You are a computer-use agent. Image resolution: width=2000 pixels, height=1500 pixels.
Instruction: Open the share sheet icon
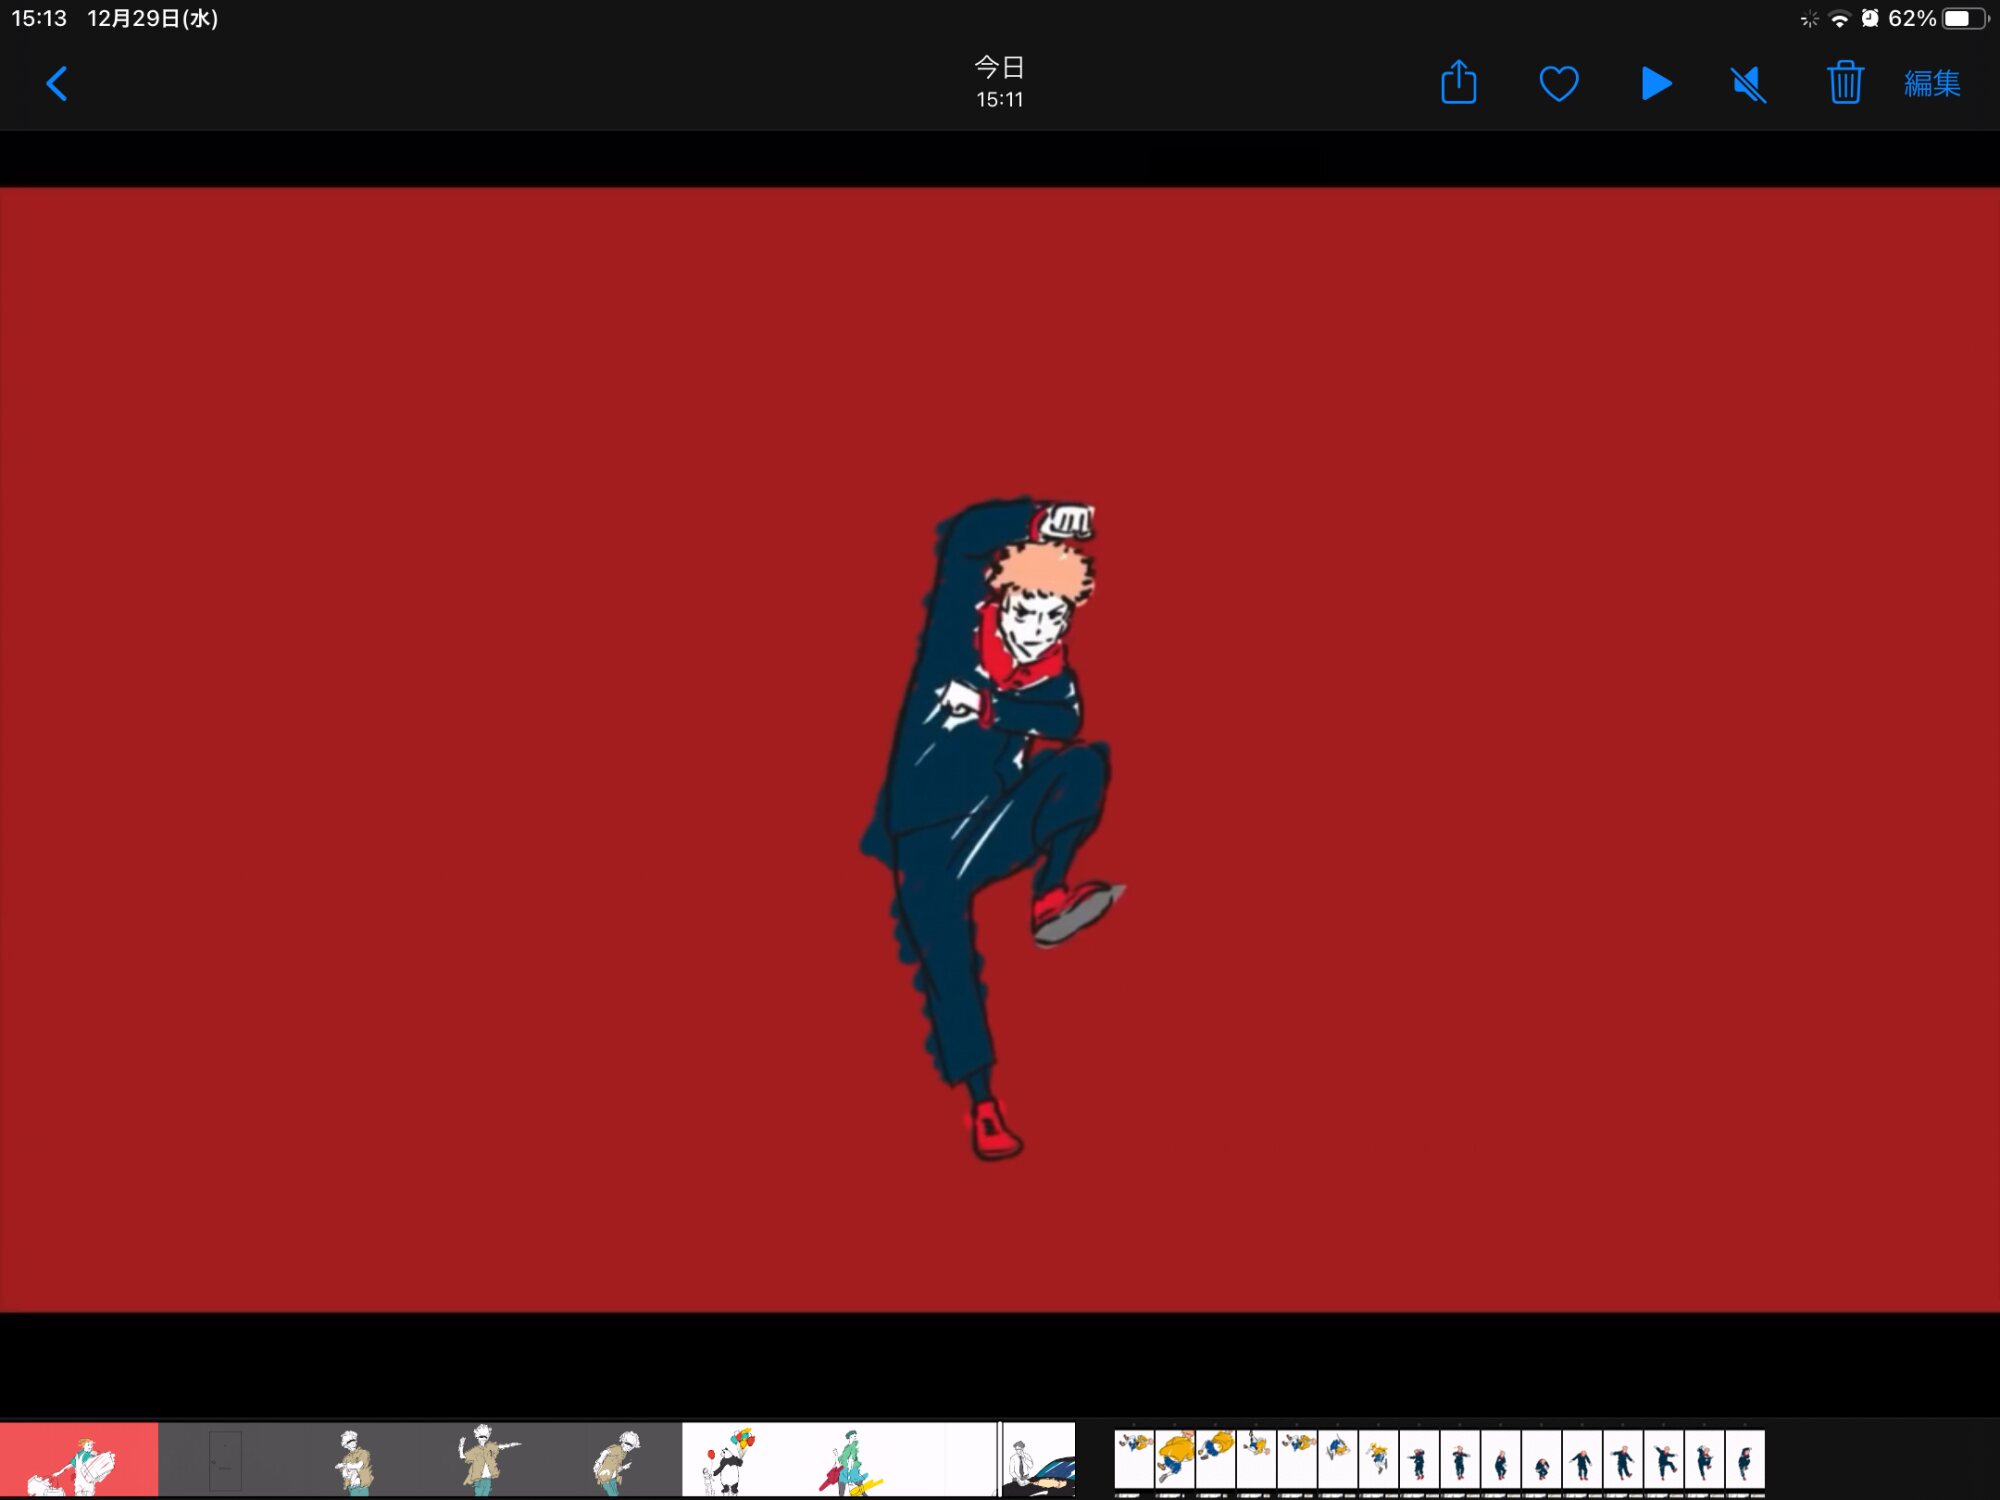pyautogui.click(x=1458, y=83)
